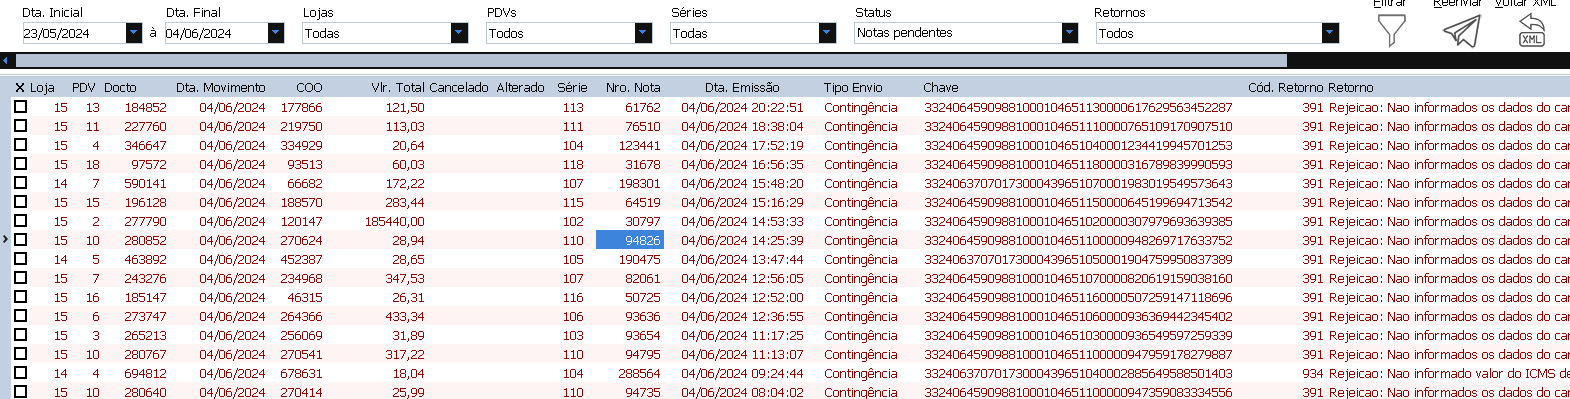This screenshot has width=1570, height=399.
Task: Sort by the Tipo Envio column header
Action: click(853, 88)
